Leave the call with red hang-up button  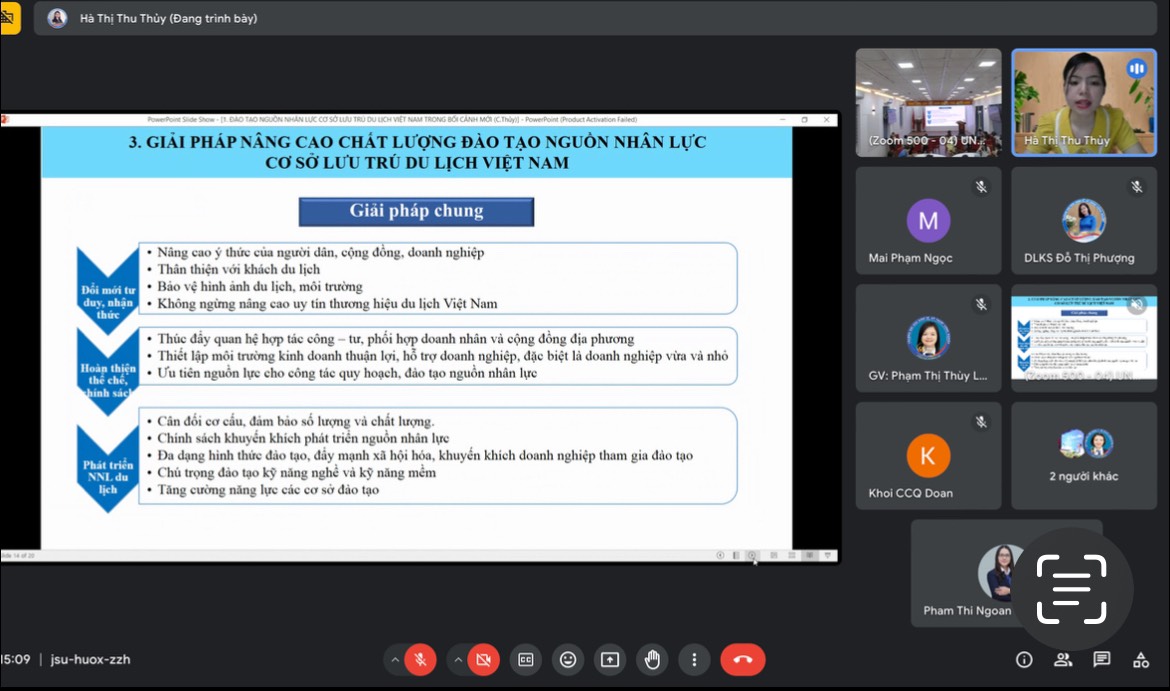click(742, 660)
